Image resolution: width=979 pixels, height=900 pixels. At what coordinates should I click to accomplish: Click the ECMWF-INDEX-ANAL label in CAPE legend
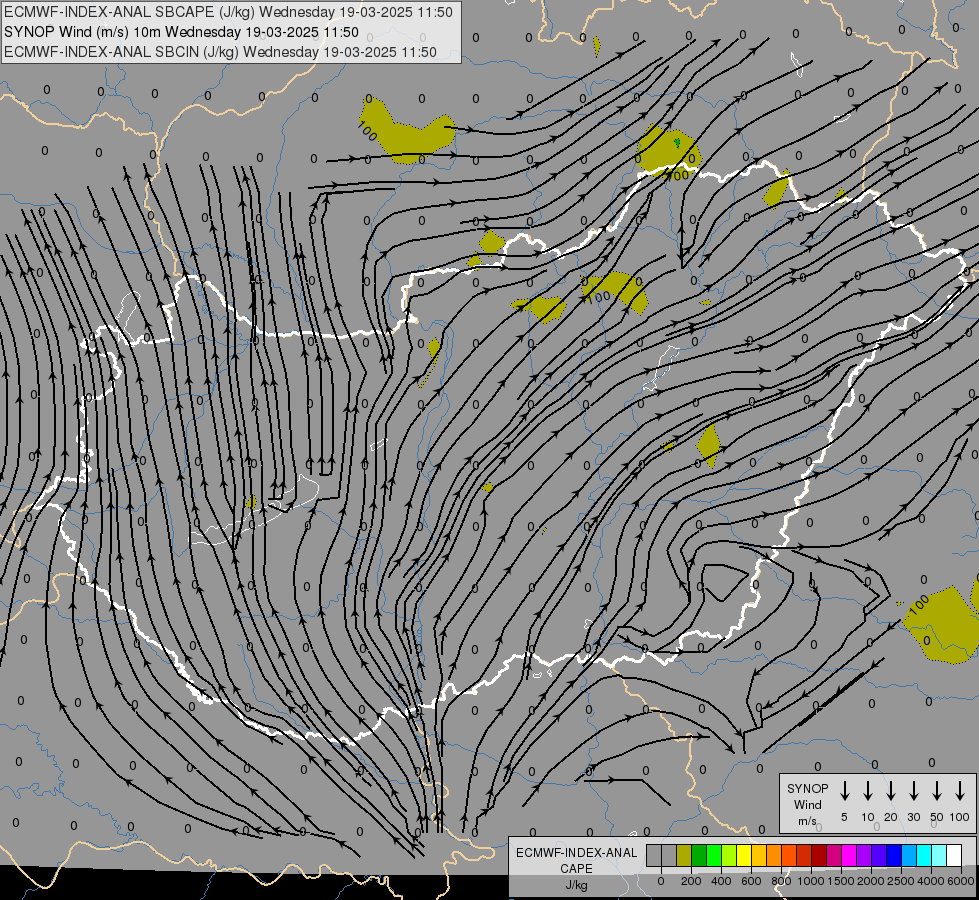tap(576, 853)
